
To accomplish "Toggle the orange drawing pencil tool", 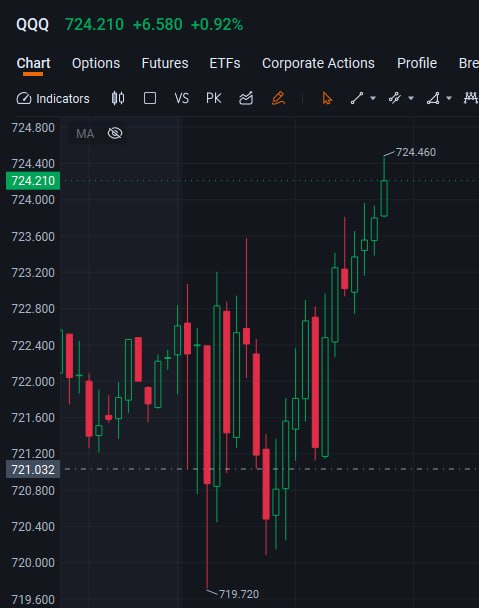I will pos(278,98).
